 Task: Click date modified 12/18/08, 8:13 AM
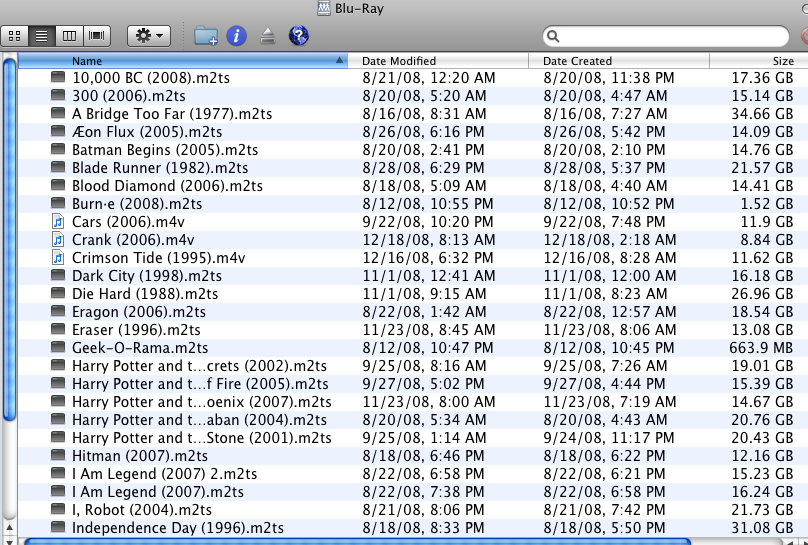429,240
